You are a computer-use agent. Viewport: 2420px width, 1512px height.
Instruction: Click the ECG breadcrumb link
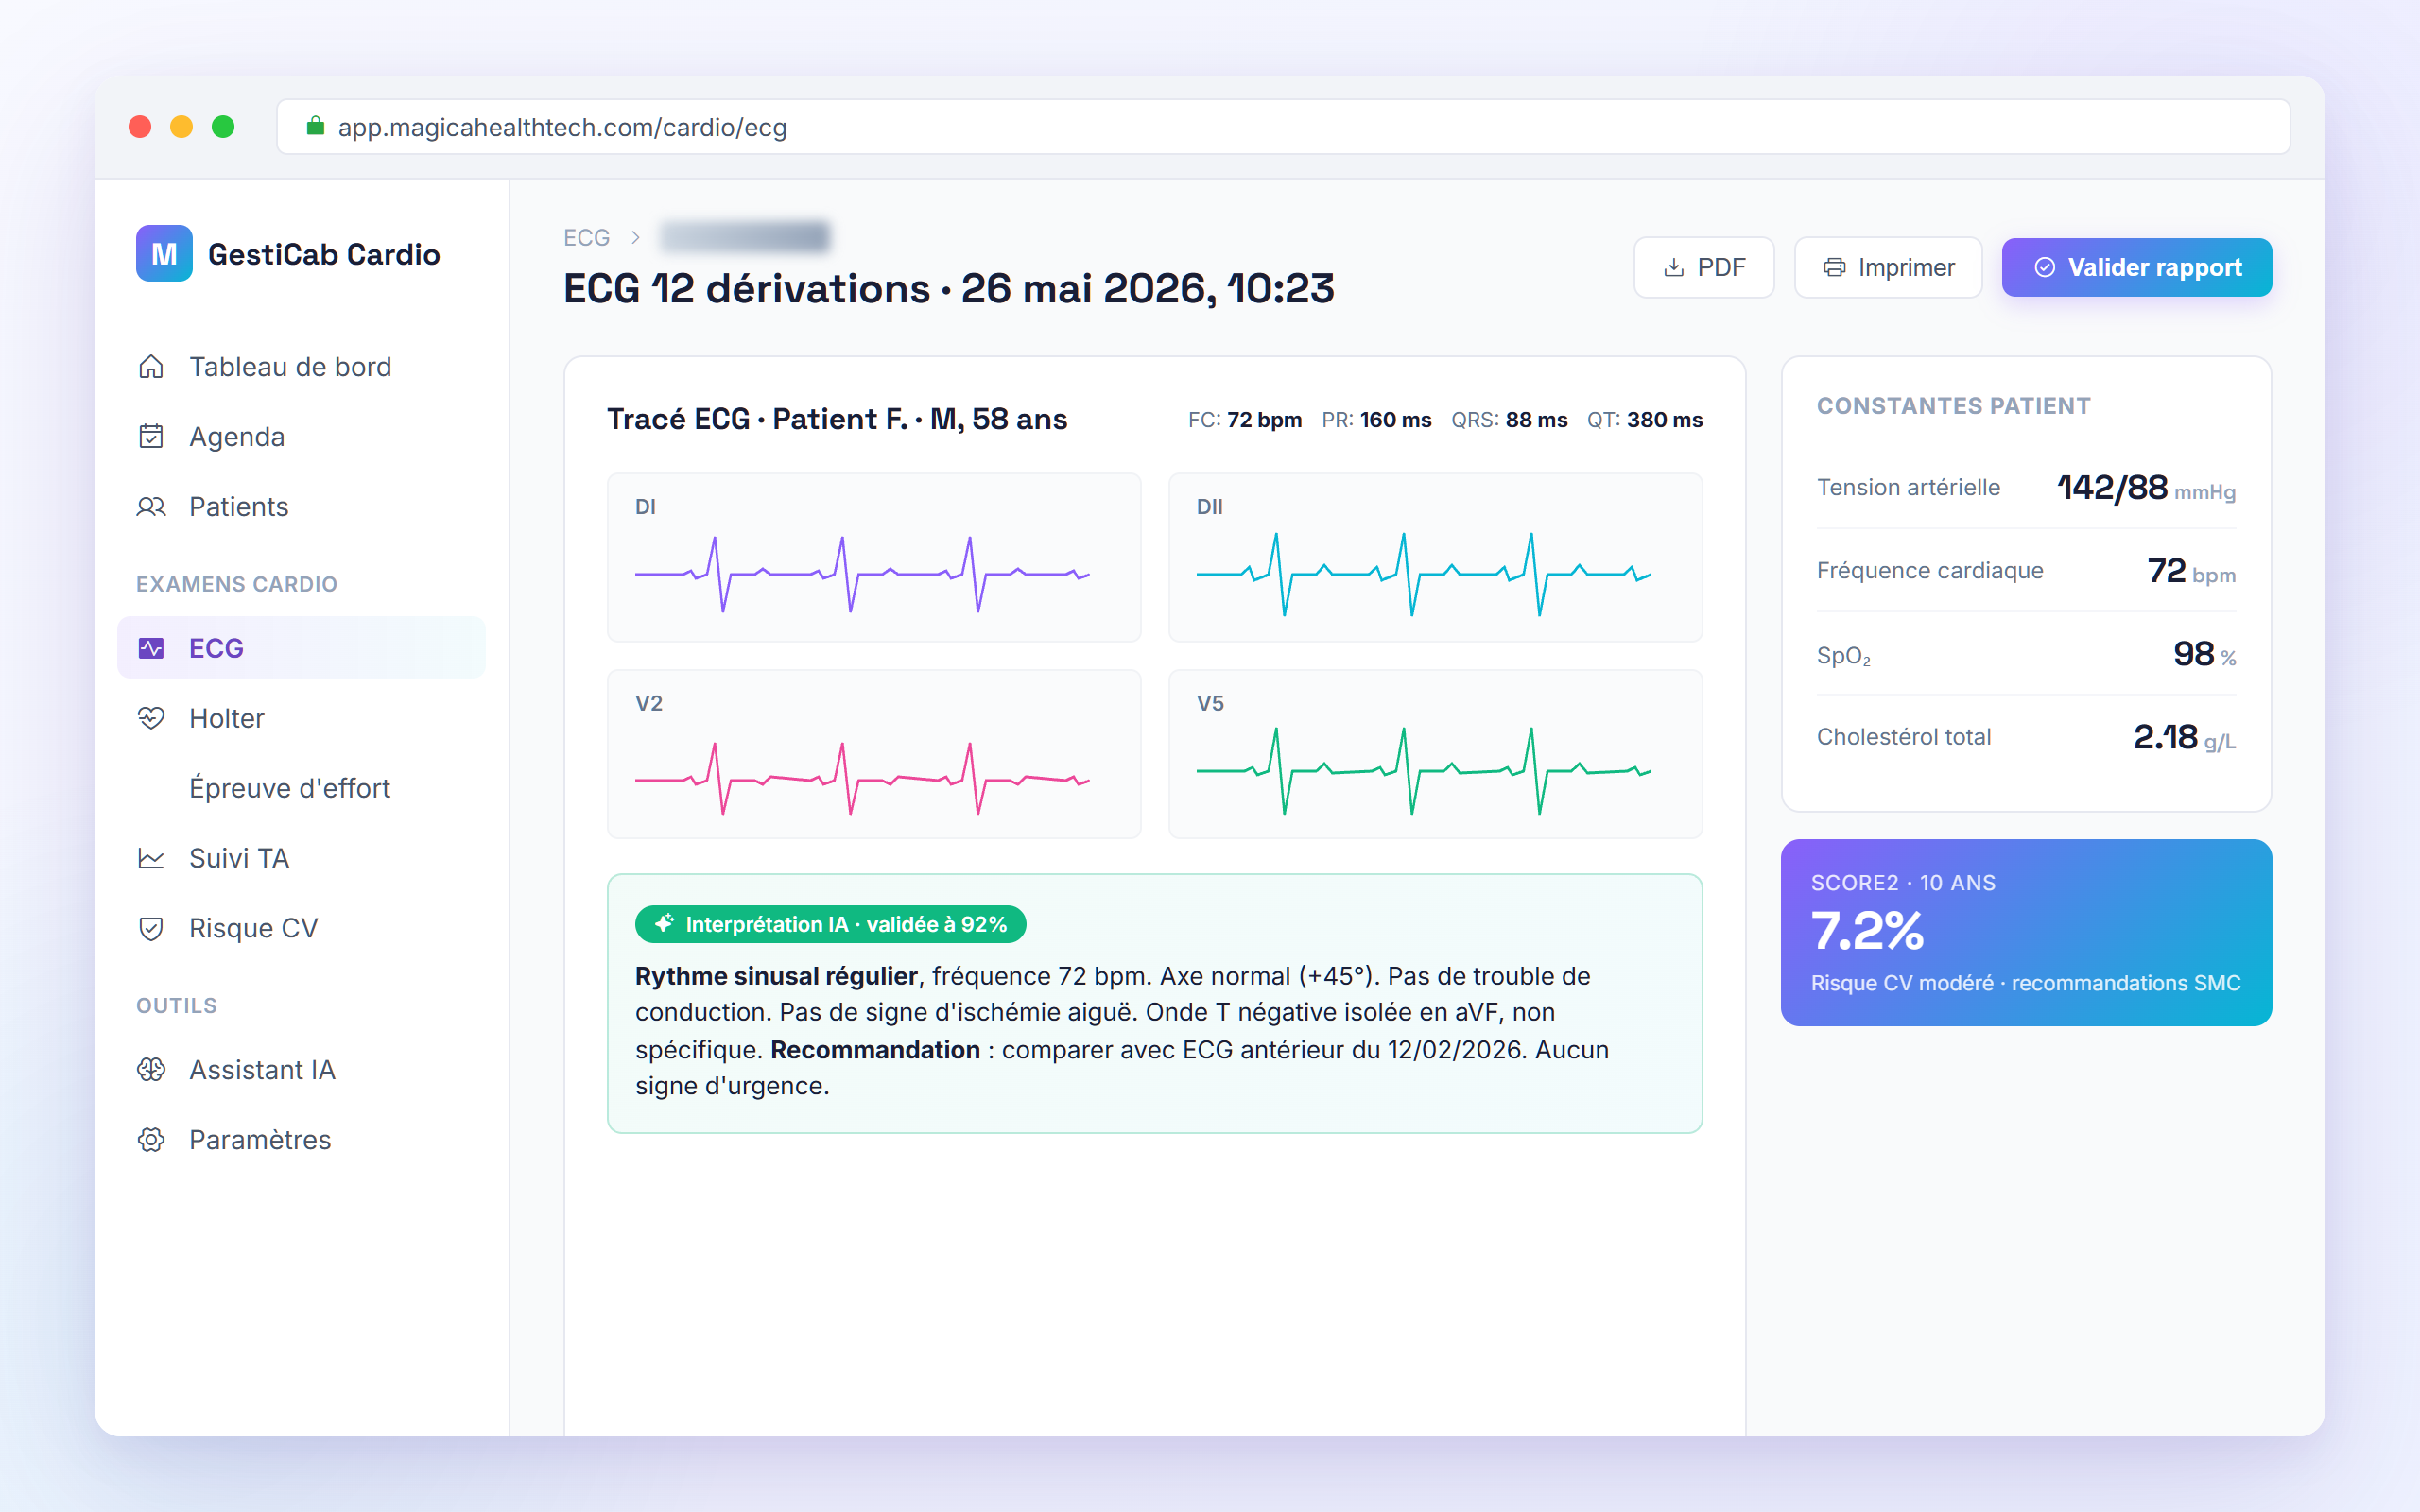[586, 237]
